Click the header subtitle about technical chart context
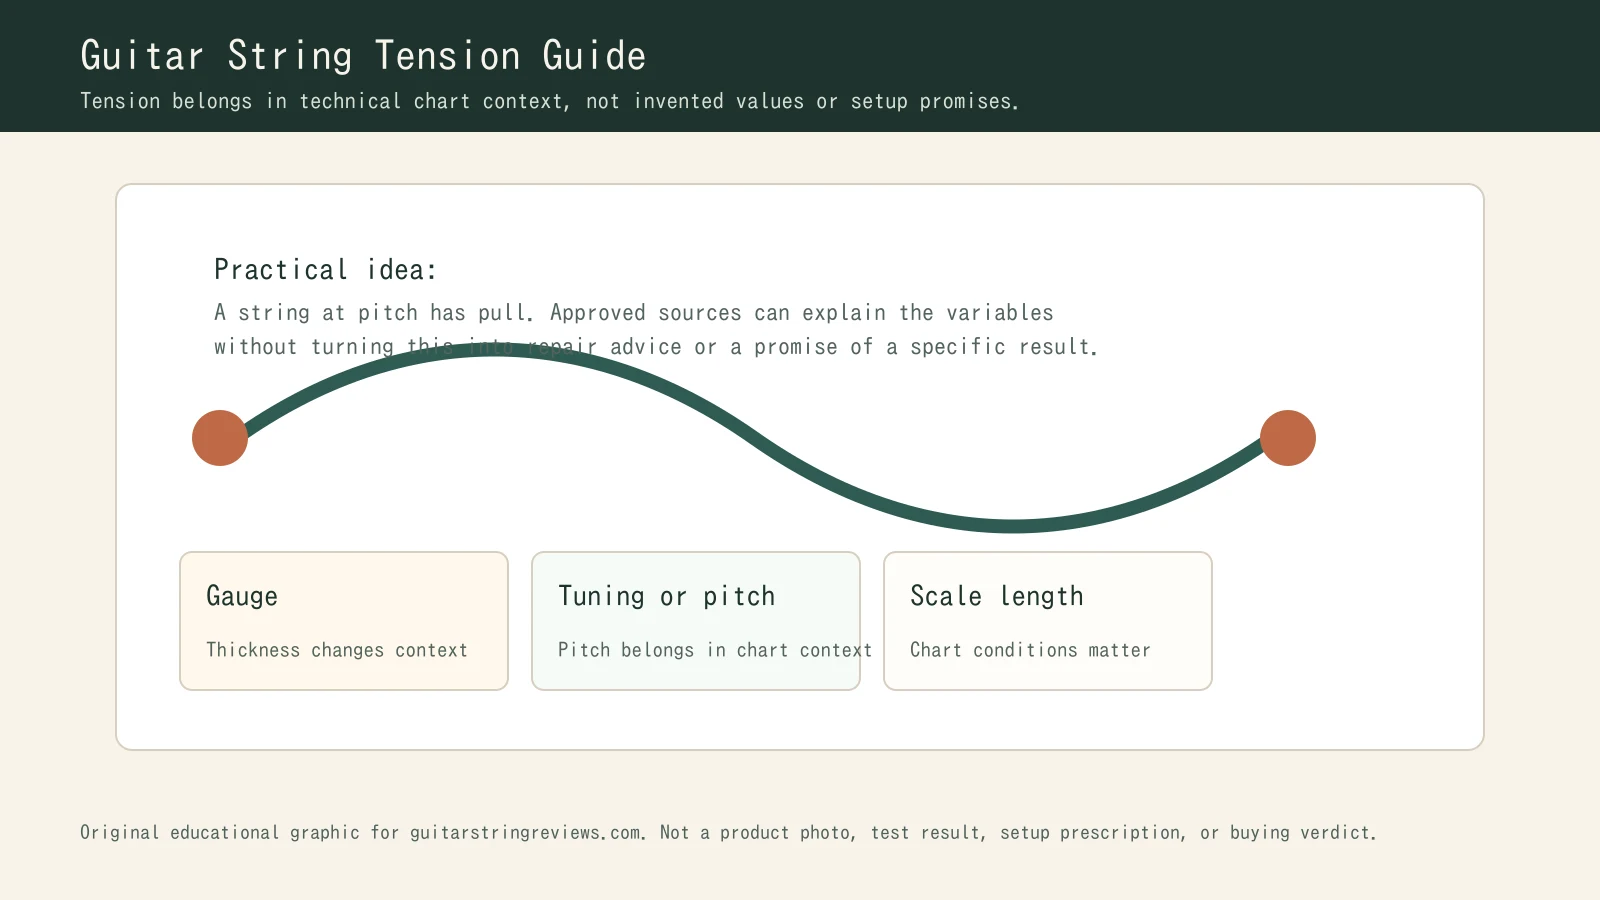The image size is (1600, 900). click(x=549, y=101)
